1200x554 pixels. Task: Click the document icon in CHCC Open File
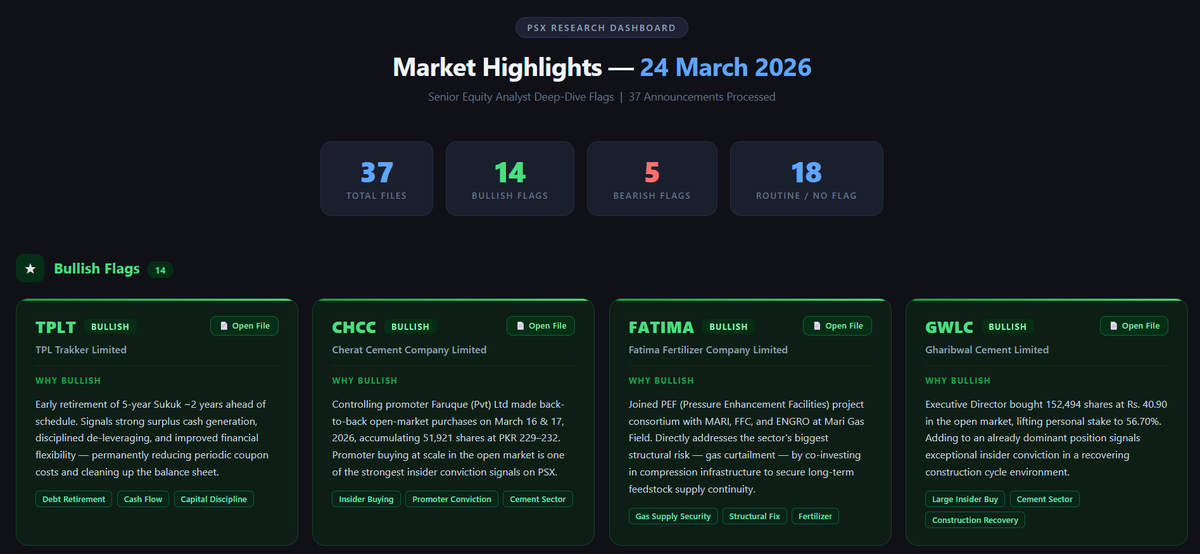pyautogui.click(x=519, y=326)
